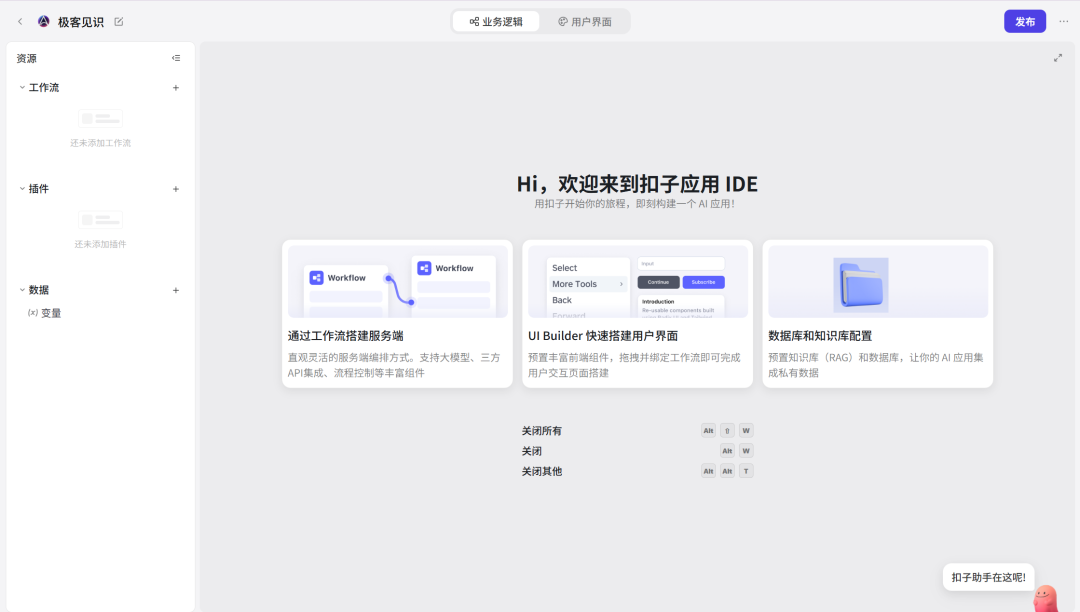Open the more options ellipsis menu
Viewport: 1080px width, 612px height.
point(1063,21)
